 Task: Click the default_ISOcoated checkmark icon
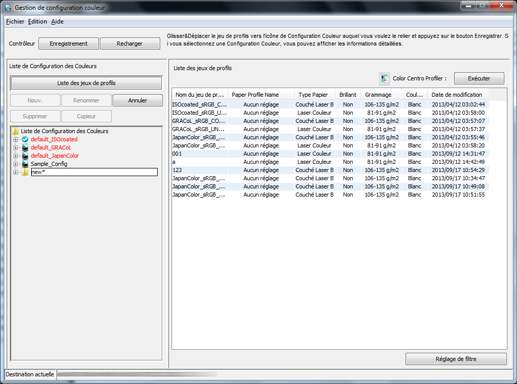[25, 139]
